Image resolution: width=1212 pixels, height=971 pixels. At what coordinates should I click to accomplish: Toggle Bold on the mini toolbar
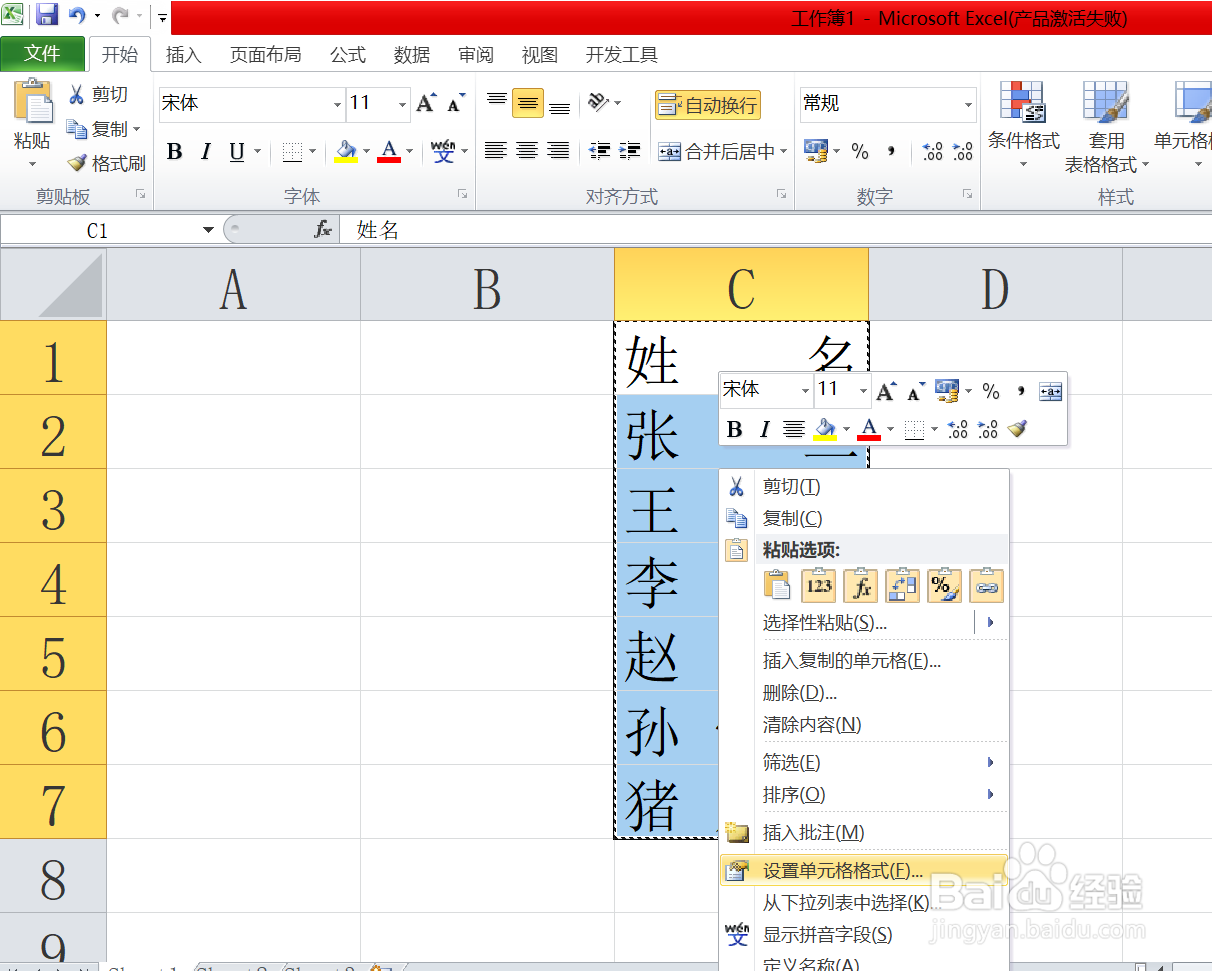coord(735,428)
